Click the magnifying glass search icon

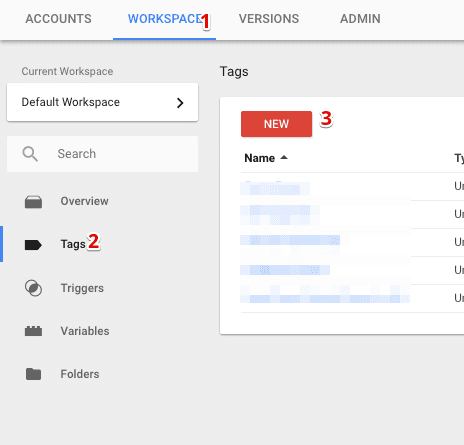coord(30,154)
